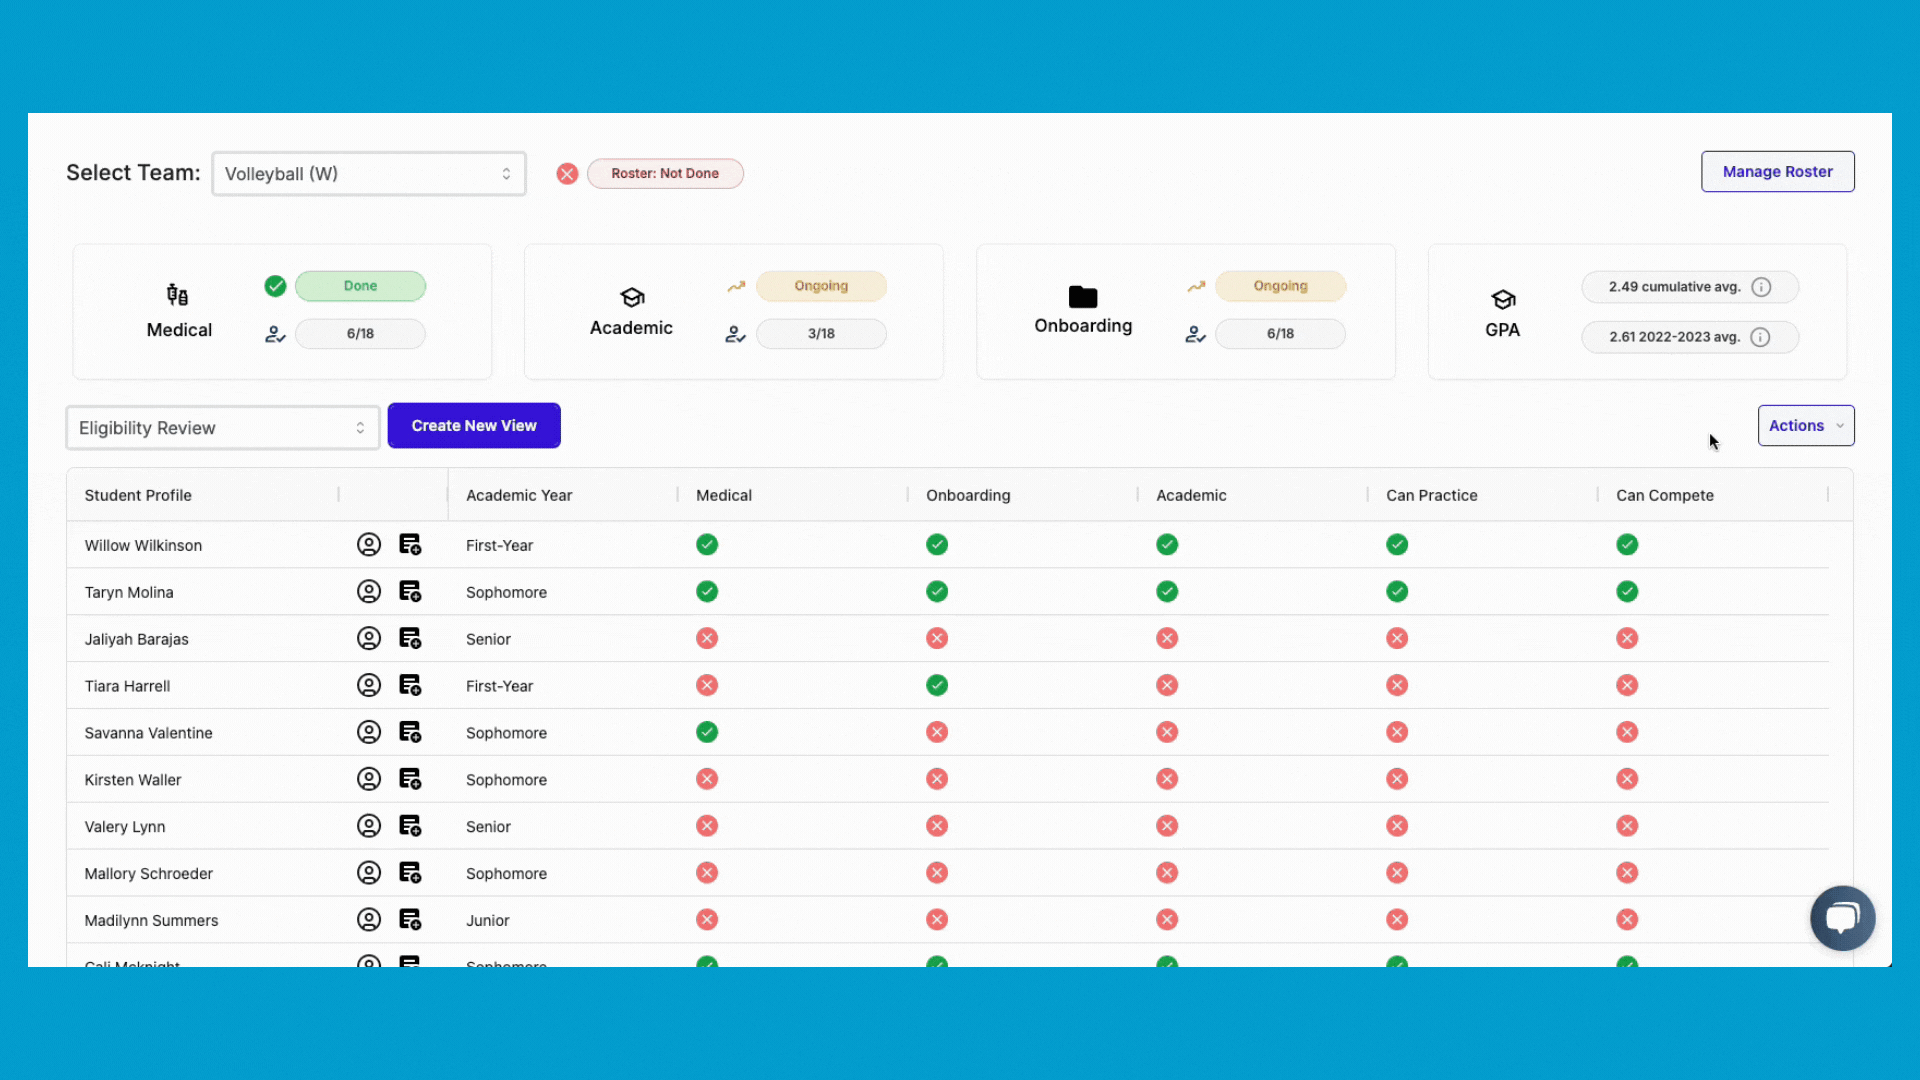Open Willow Wilkinson's profile icon

pos(369,545)
